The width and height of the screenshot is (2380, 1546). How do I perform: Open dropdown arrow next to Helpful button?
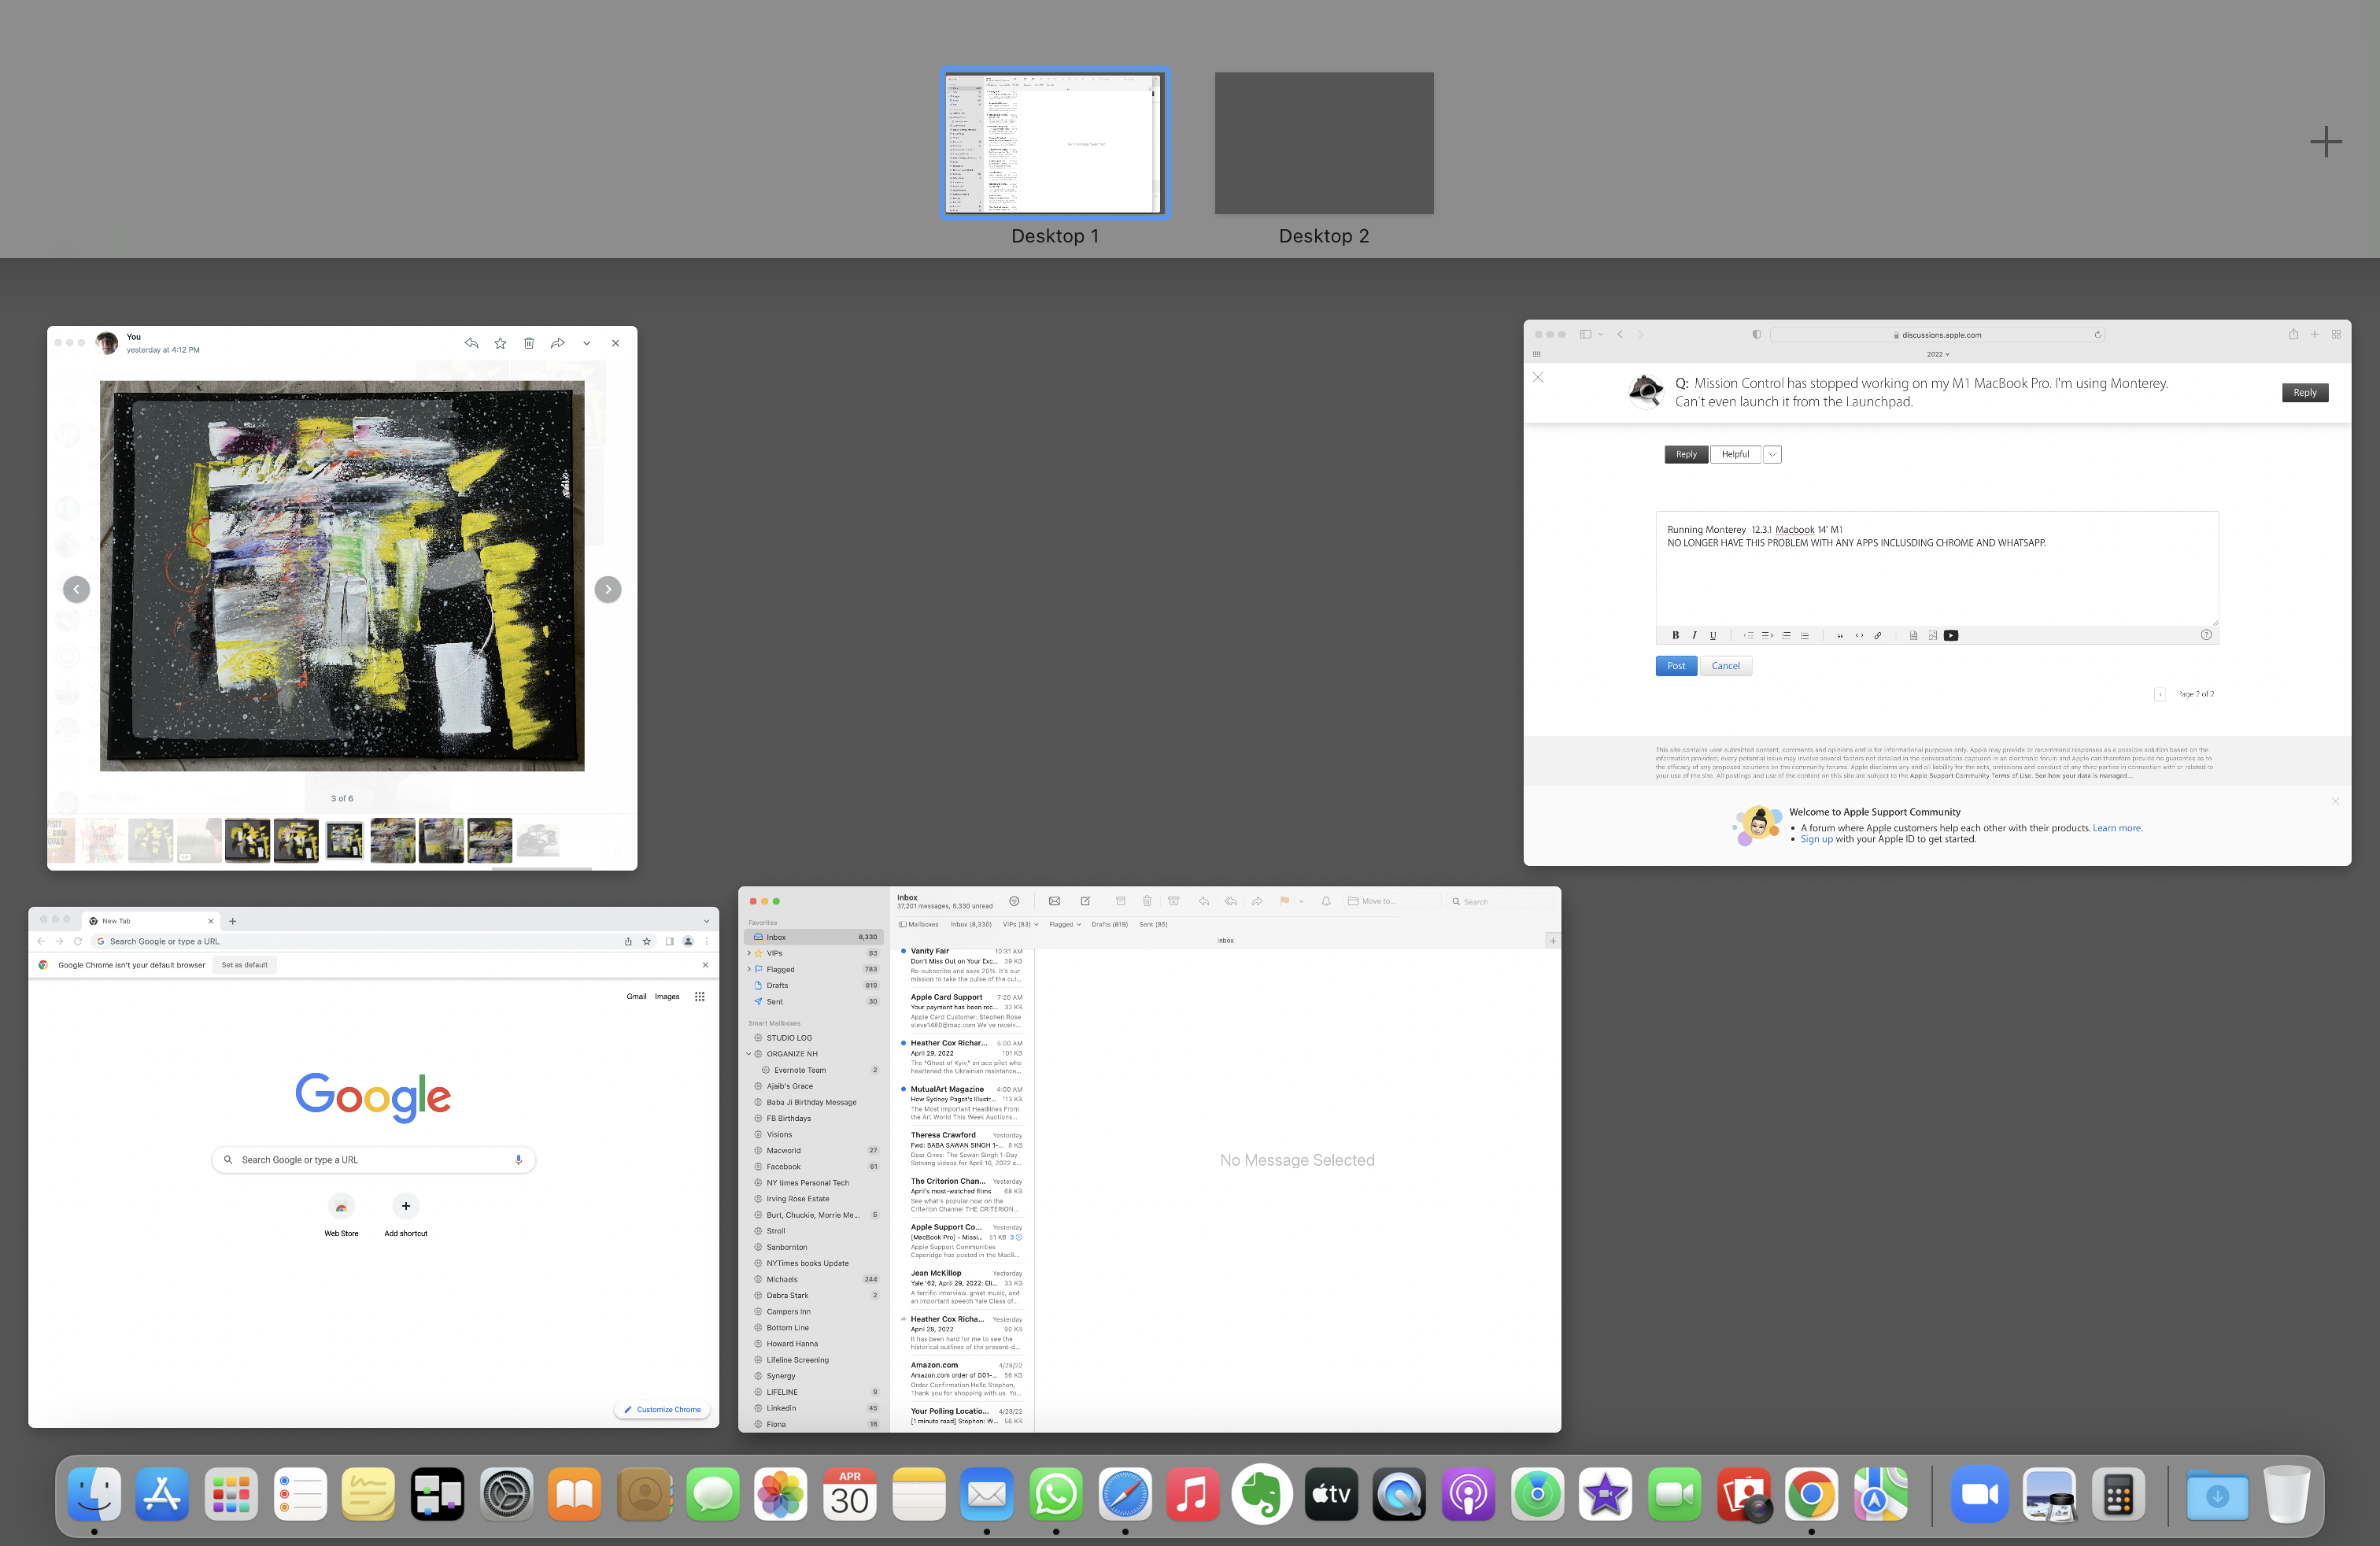[x=1772, y=454]
